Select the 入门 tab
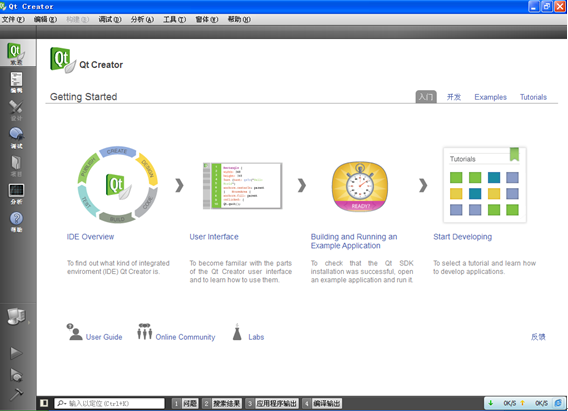This screenshot has height=411, width=568. tap(426, 97)
